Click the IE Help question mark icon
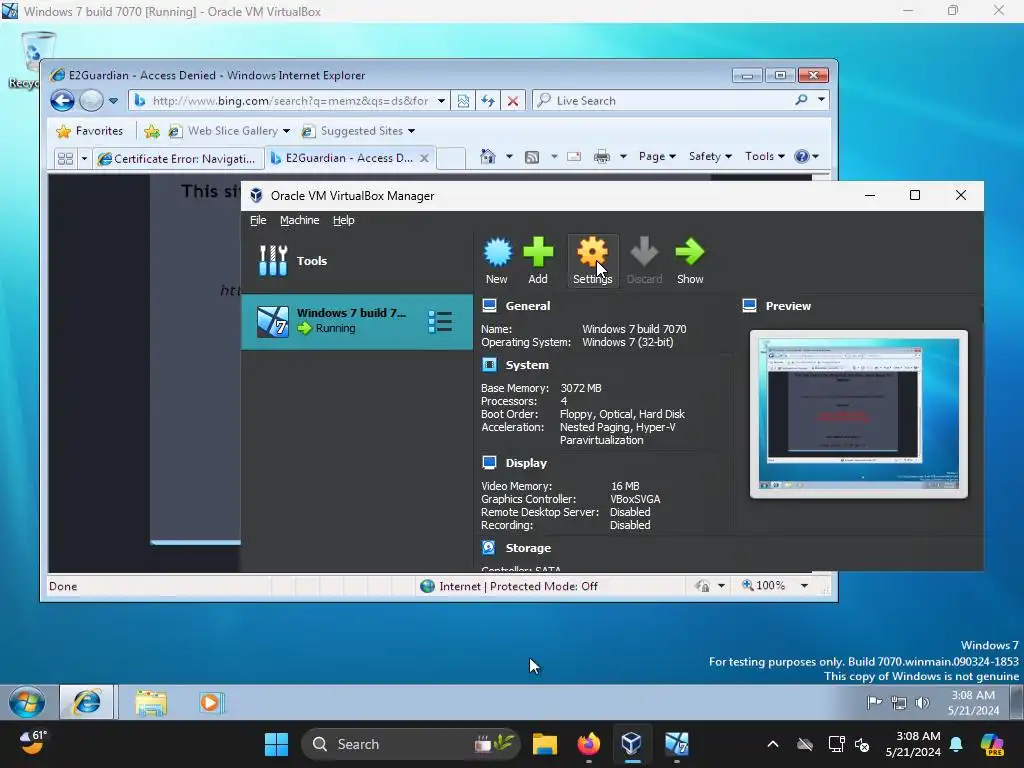1024x768 pixels. point(802,156)
